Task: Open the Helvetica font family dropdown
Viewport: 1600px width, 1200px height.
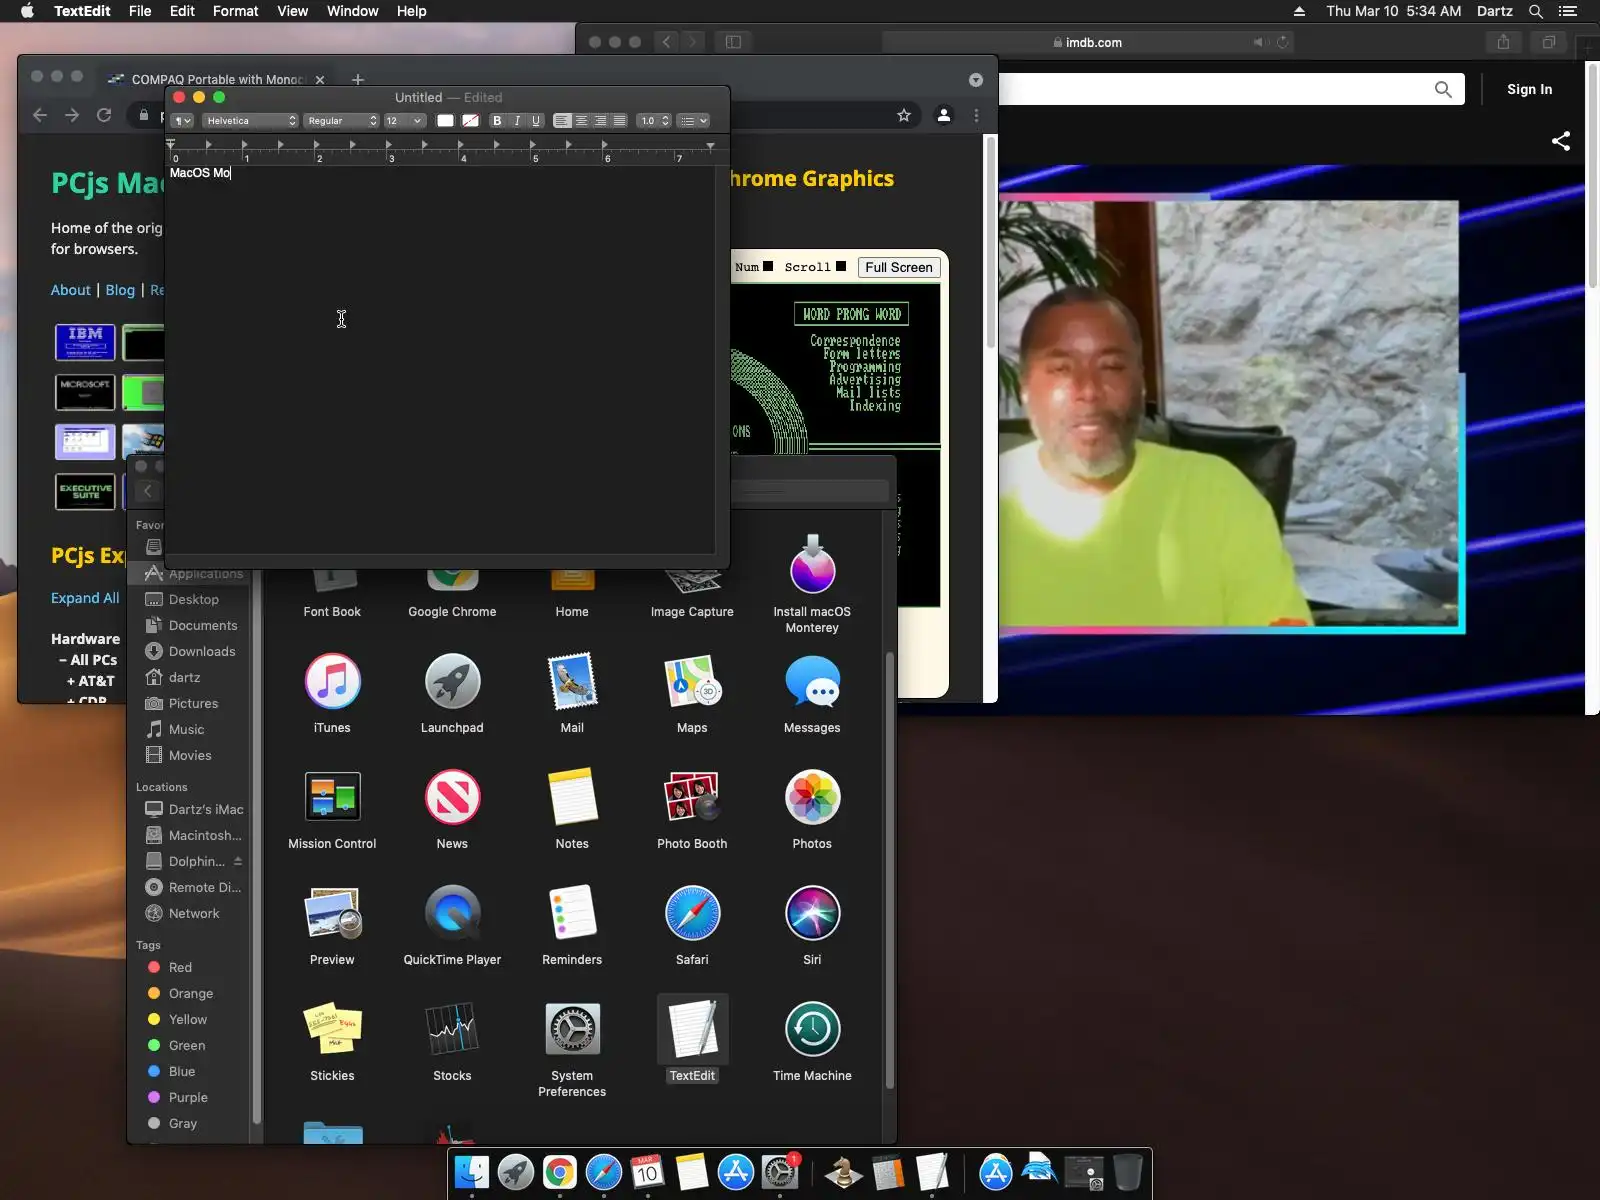Action: click(x=250, y=121)
